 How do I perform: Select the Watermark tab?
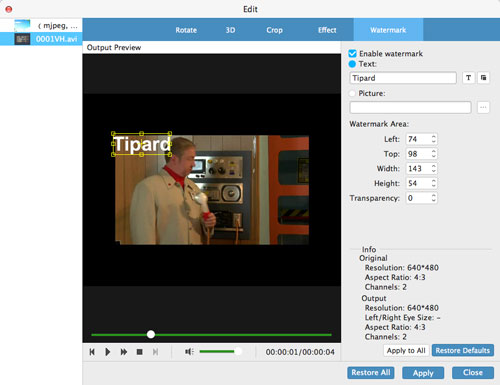tap(388, 30)
